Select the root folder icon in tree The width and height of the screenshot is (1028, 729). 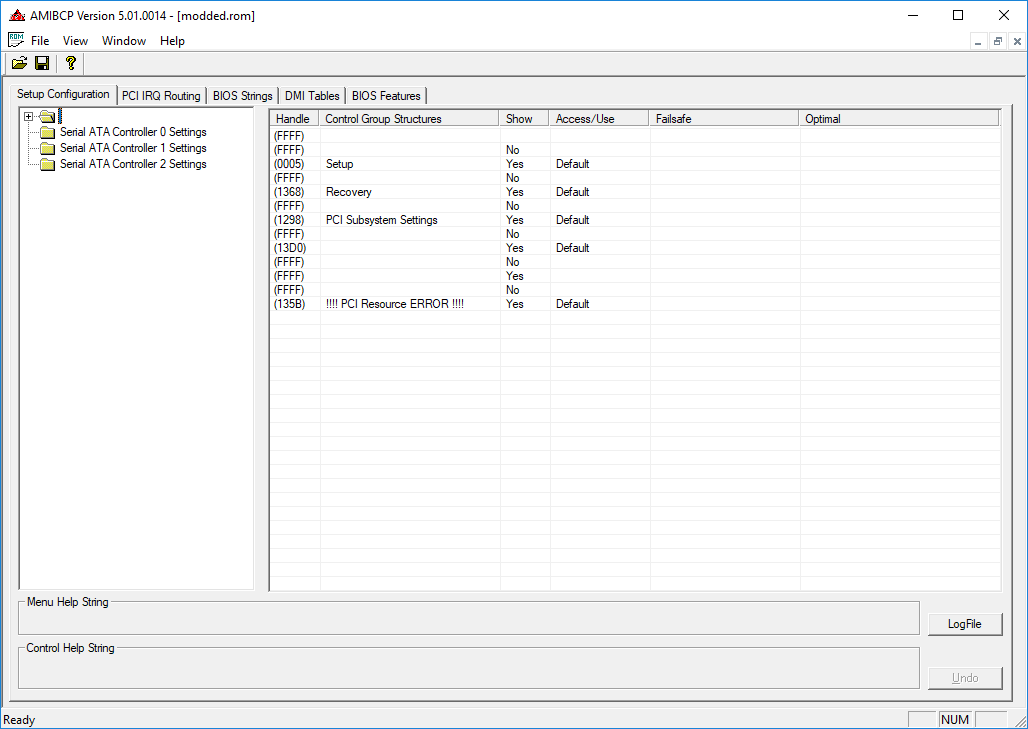click(x=47, y=117)
